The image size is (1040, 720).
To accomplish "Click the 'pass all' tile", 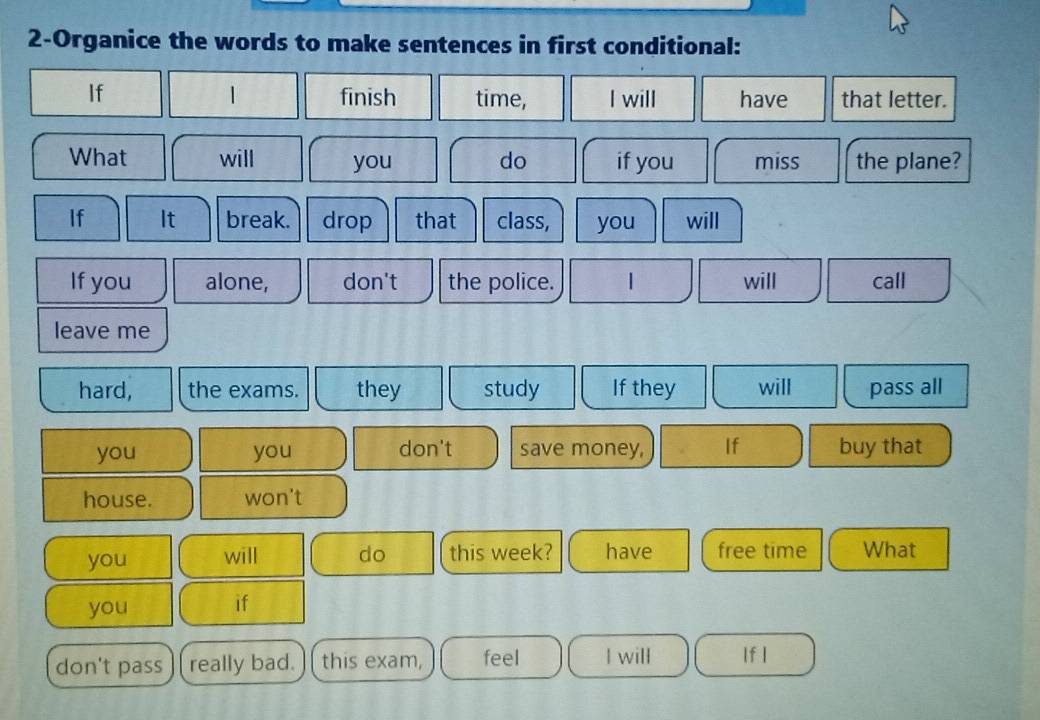I will click(905, 387).
